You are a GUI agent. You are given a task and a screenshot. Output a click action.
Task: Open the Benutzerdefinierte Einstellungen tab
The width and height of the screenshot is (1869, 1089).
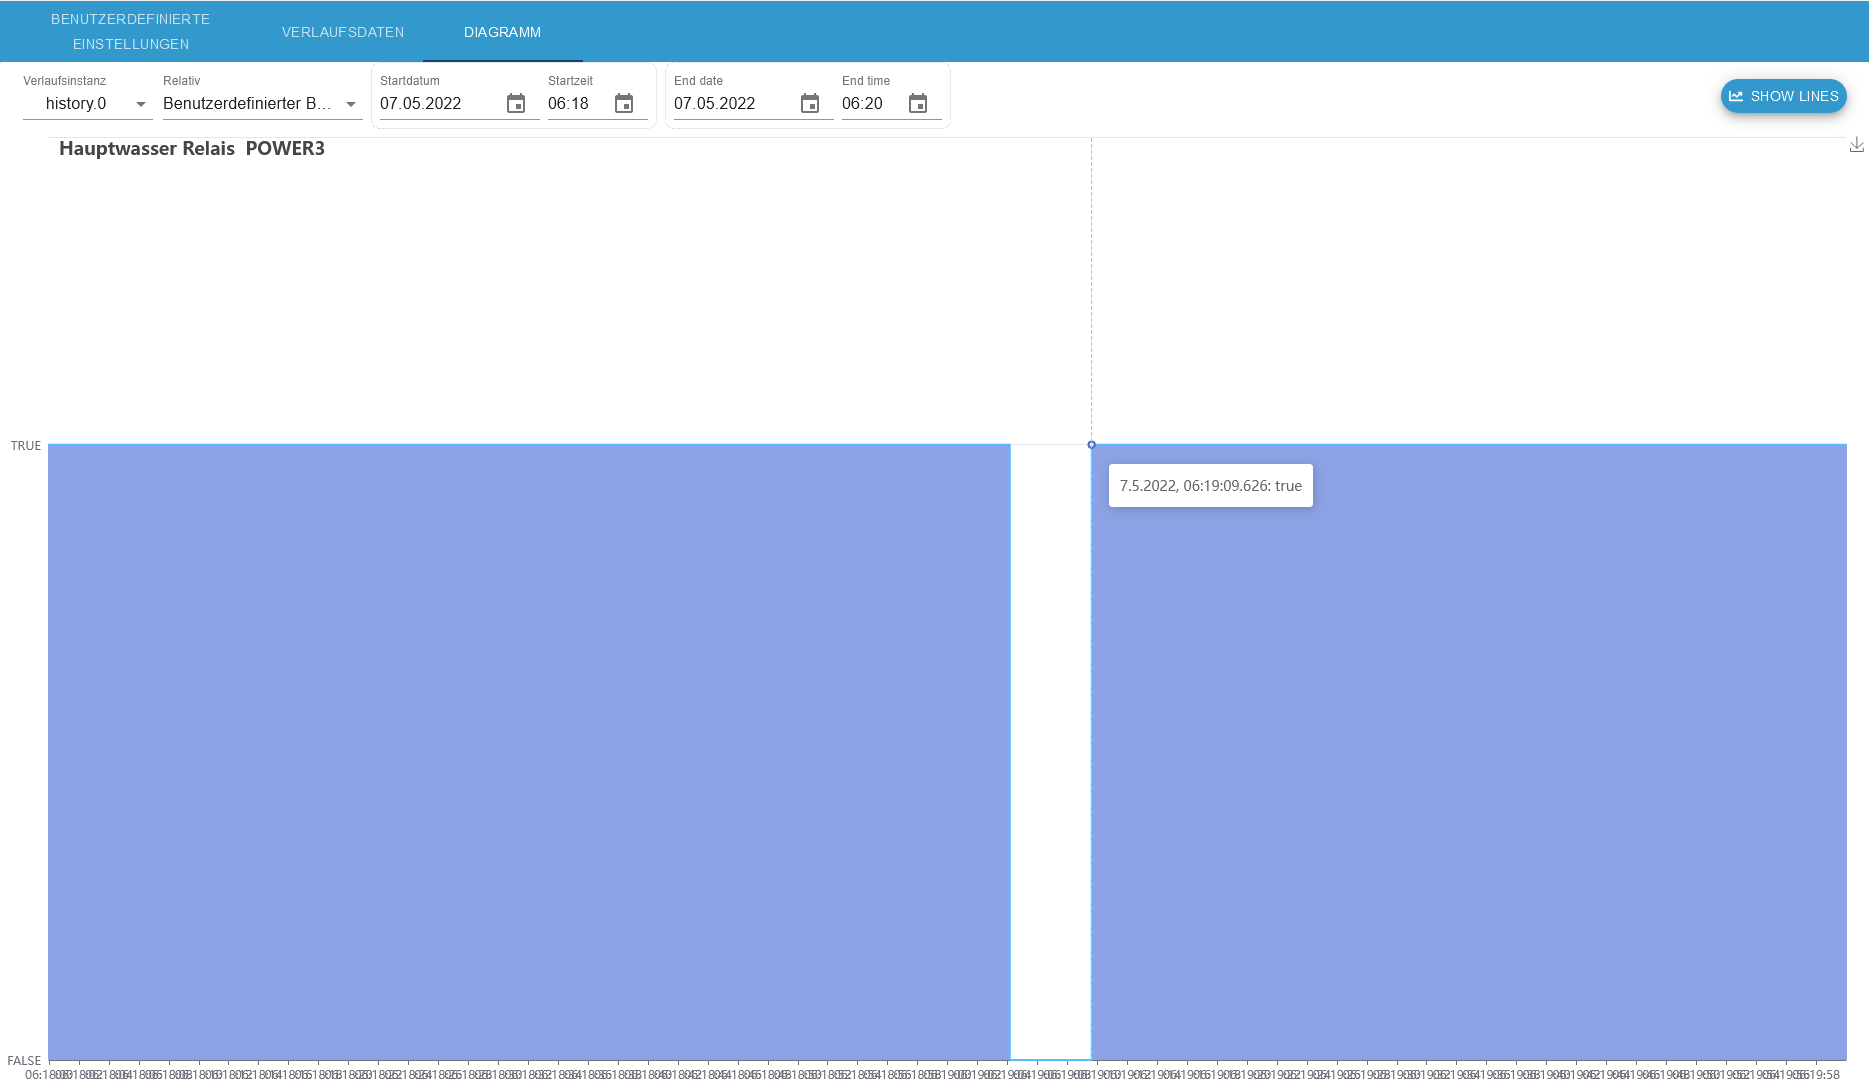tap(131, 31)
